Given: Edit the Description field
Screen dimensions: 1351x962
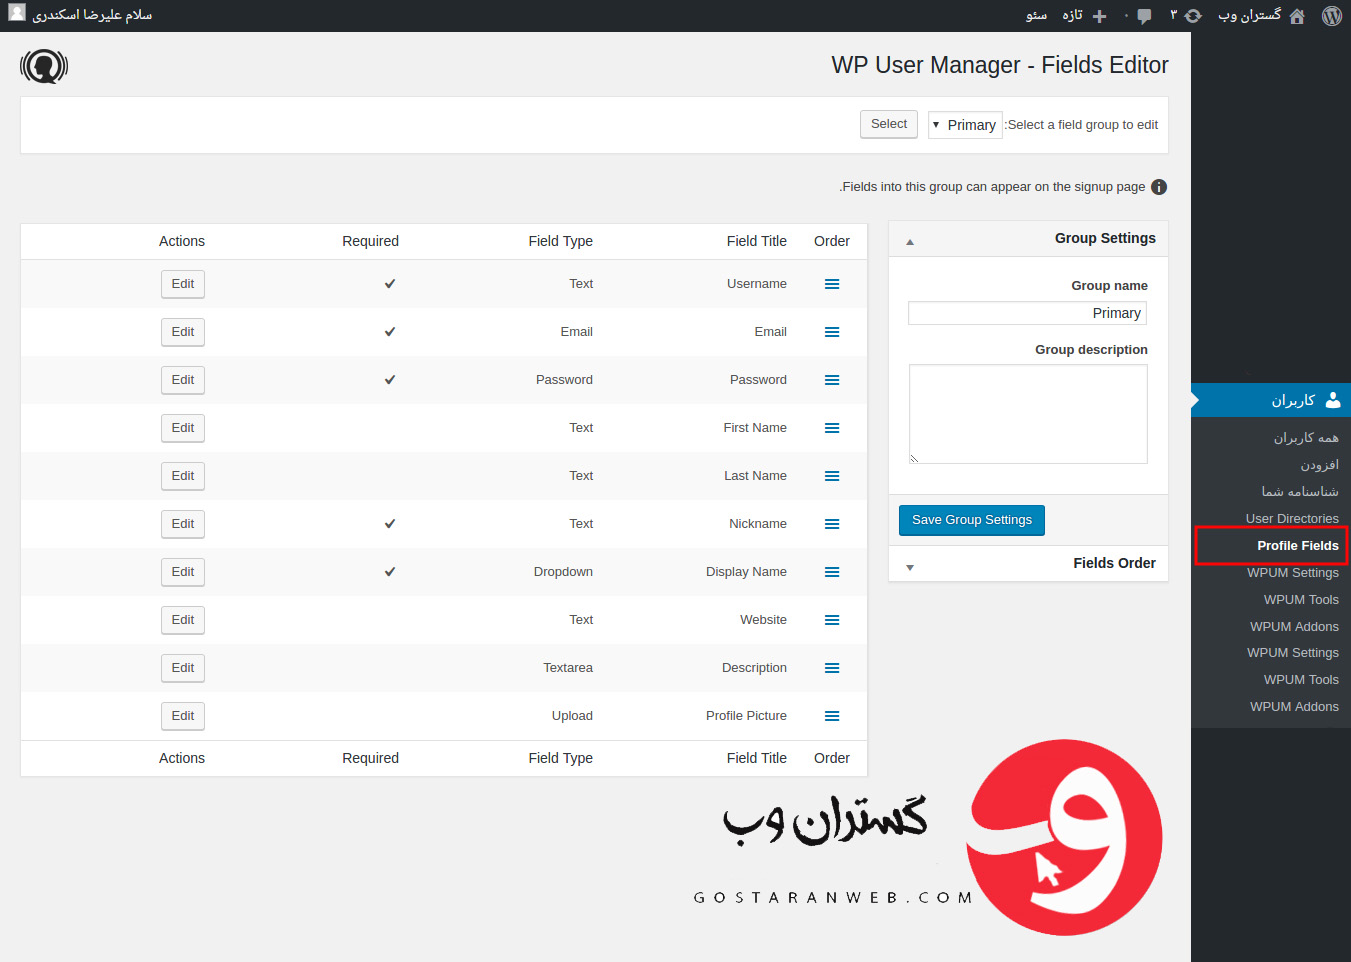Looking at the screenshot, I should [183, 668].
